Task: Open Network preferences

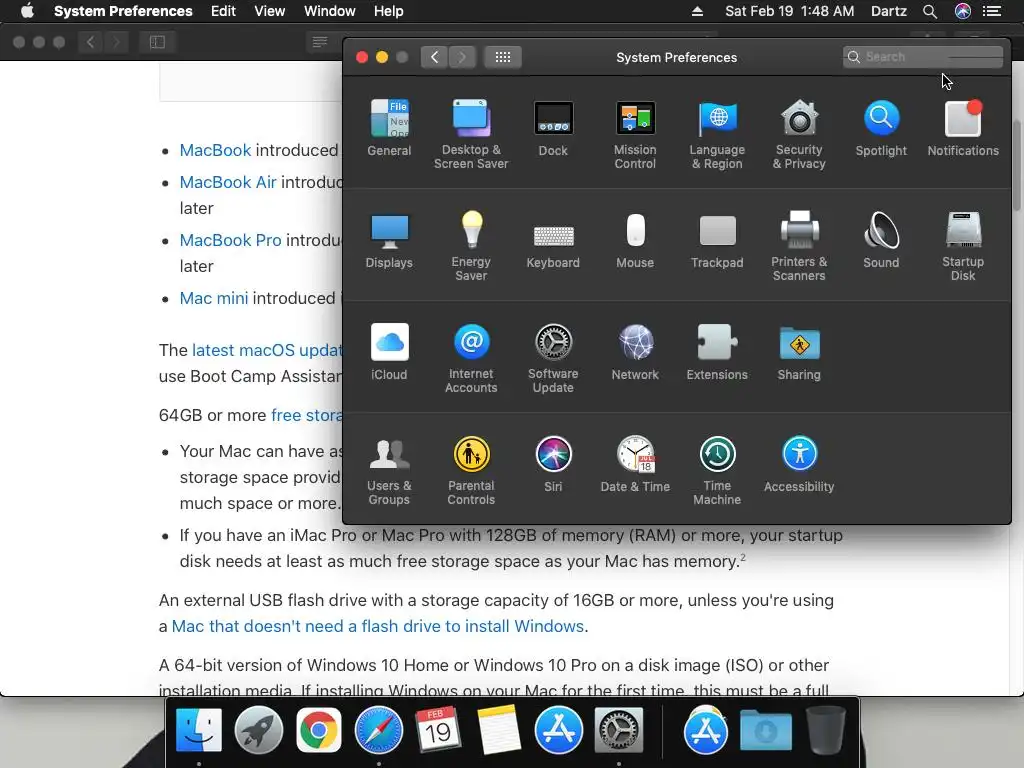Action: pyautogui.click(x=635, y=352)
